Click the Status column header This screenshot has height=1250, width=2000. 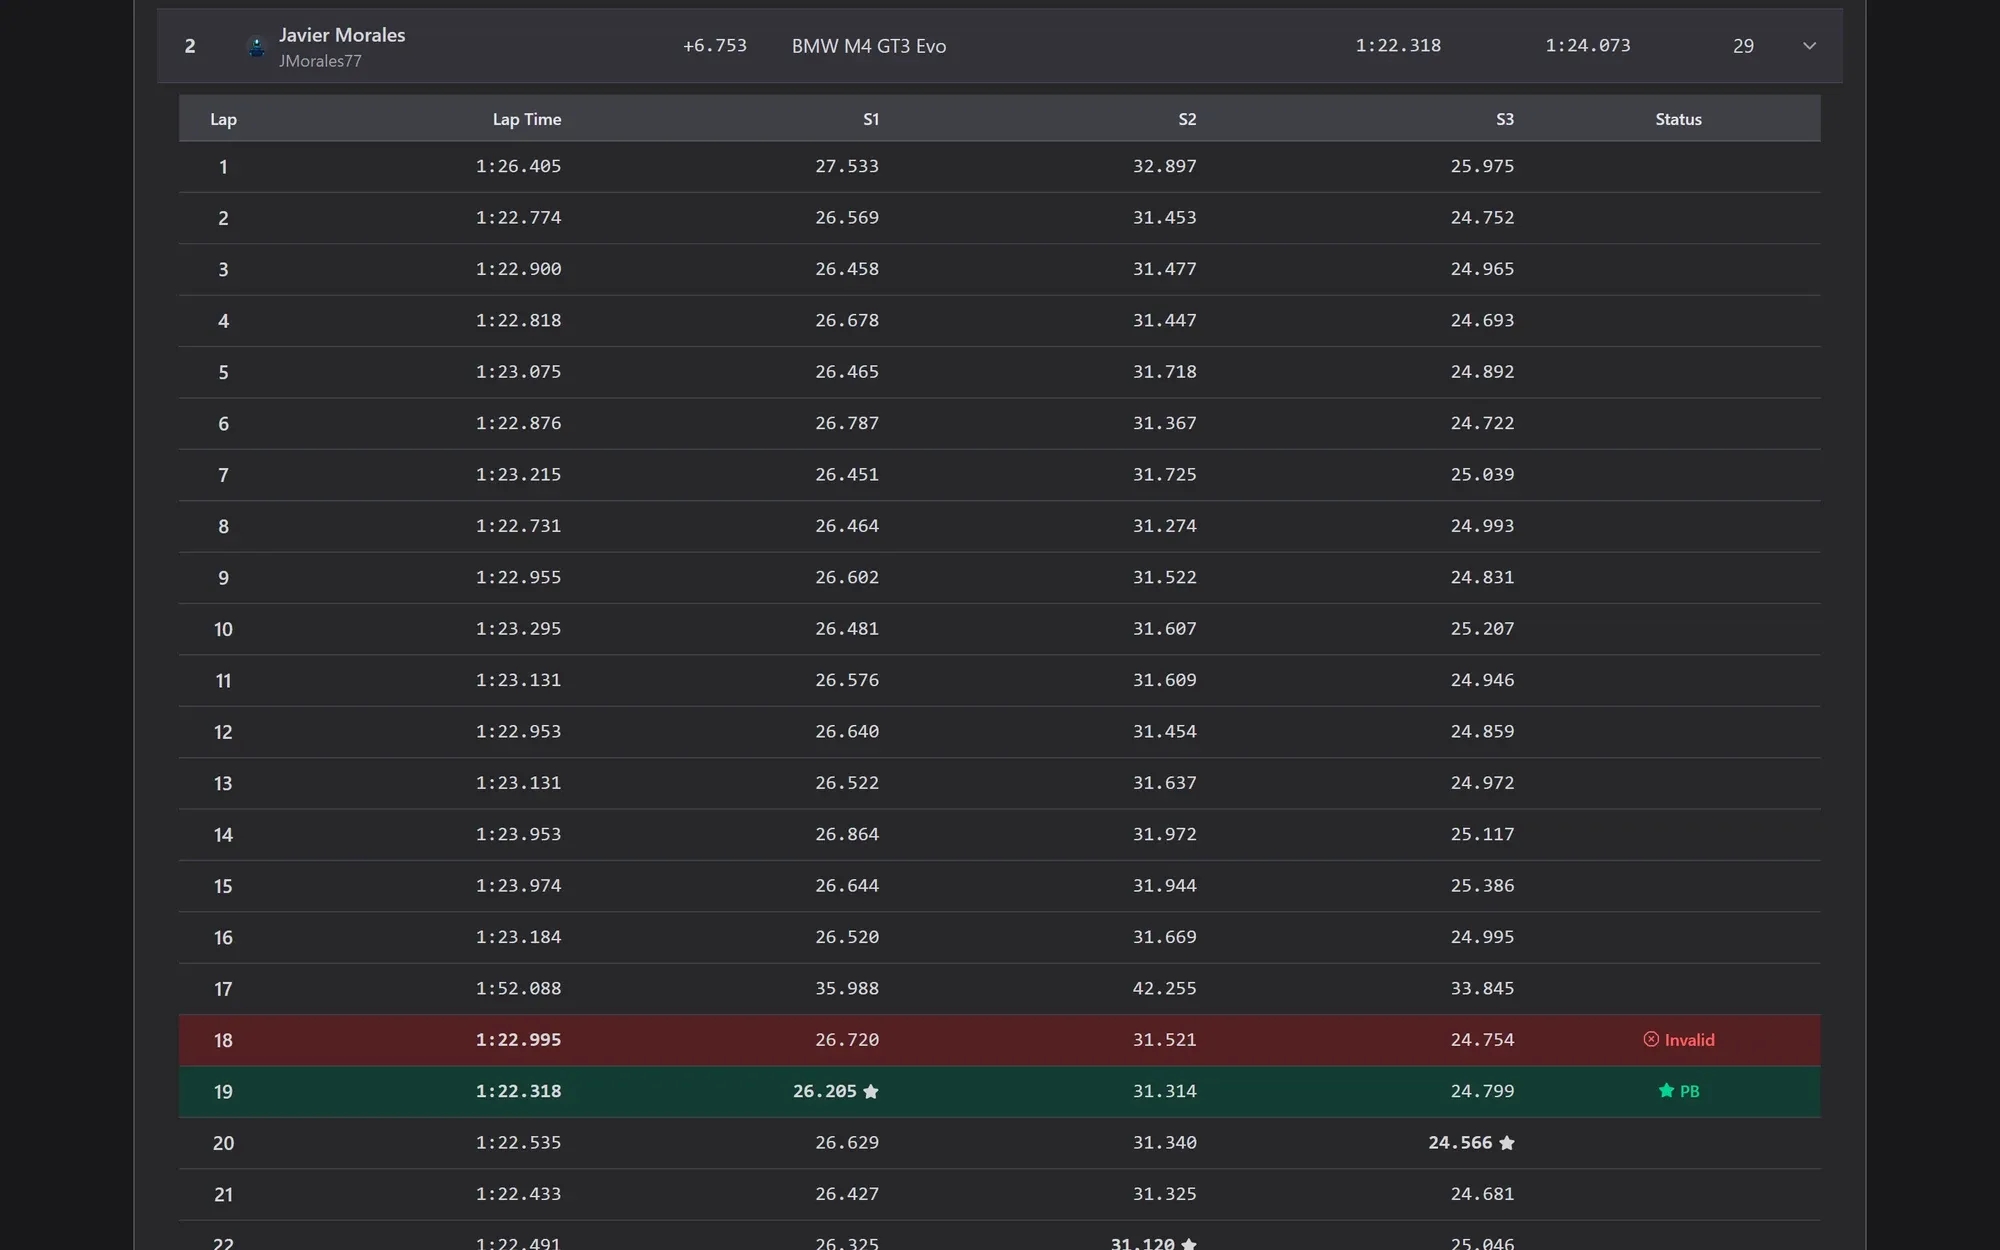point(1678,119)
